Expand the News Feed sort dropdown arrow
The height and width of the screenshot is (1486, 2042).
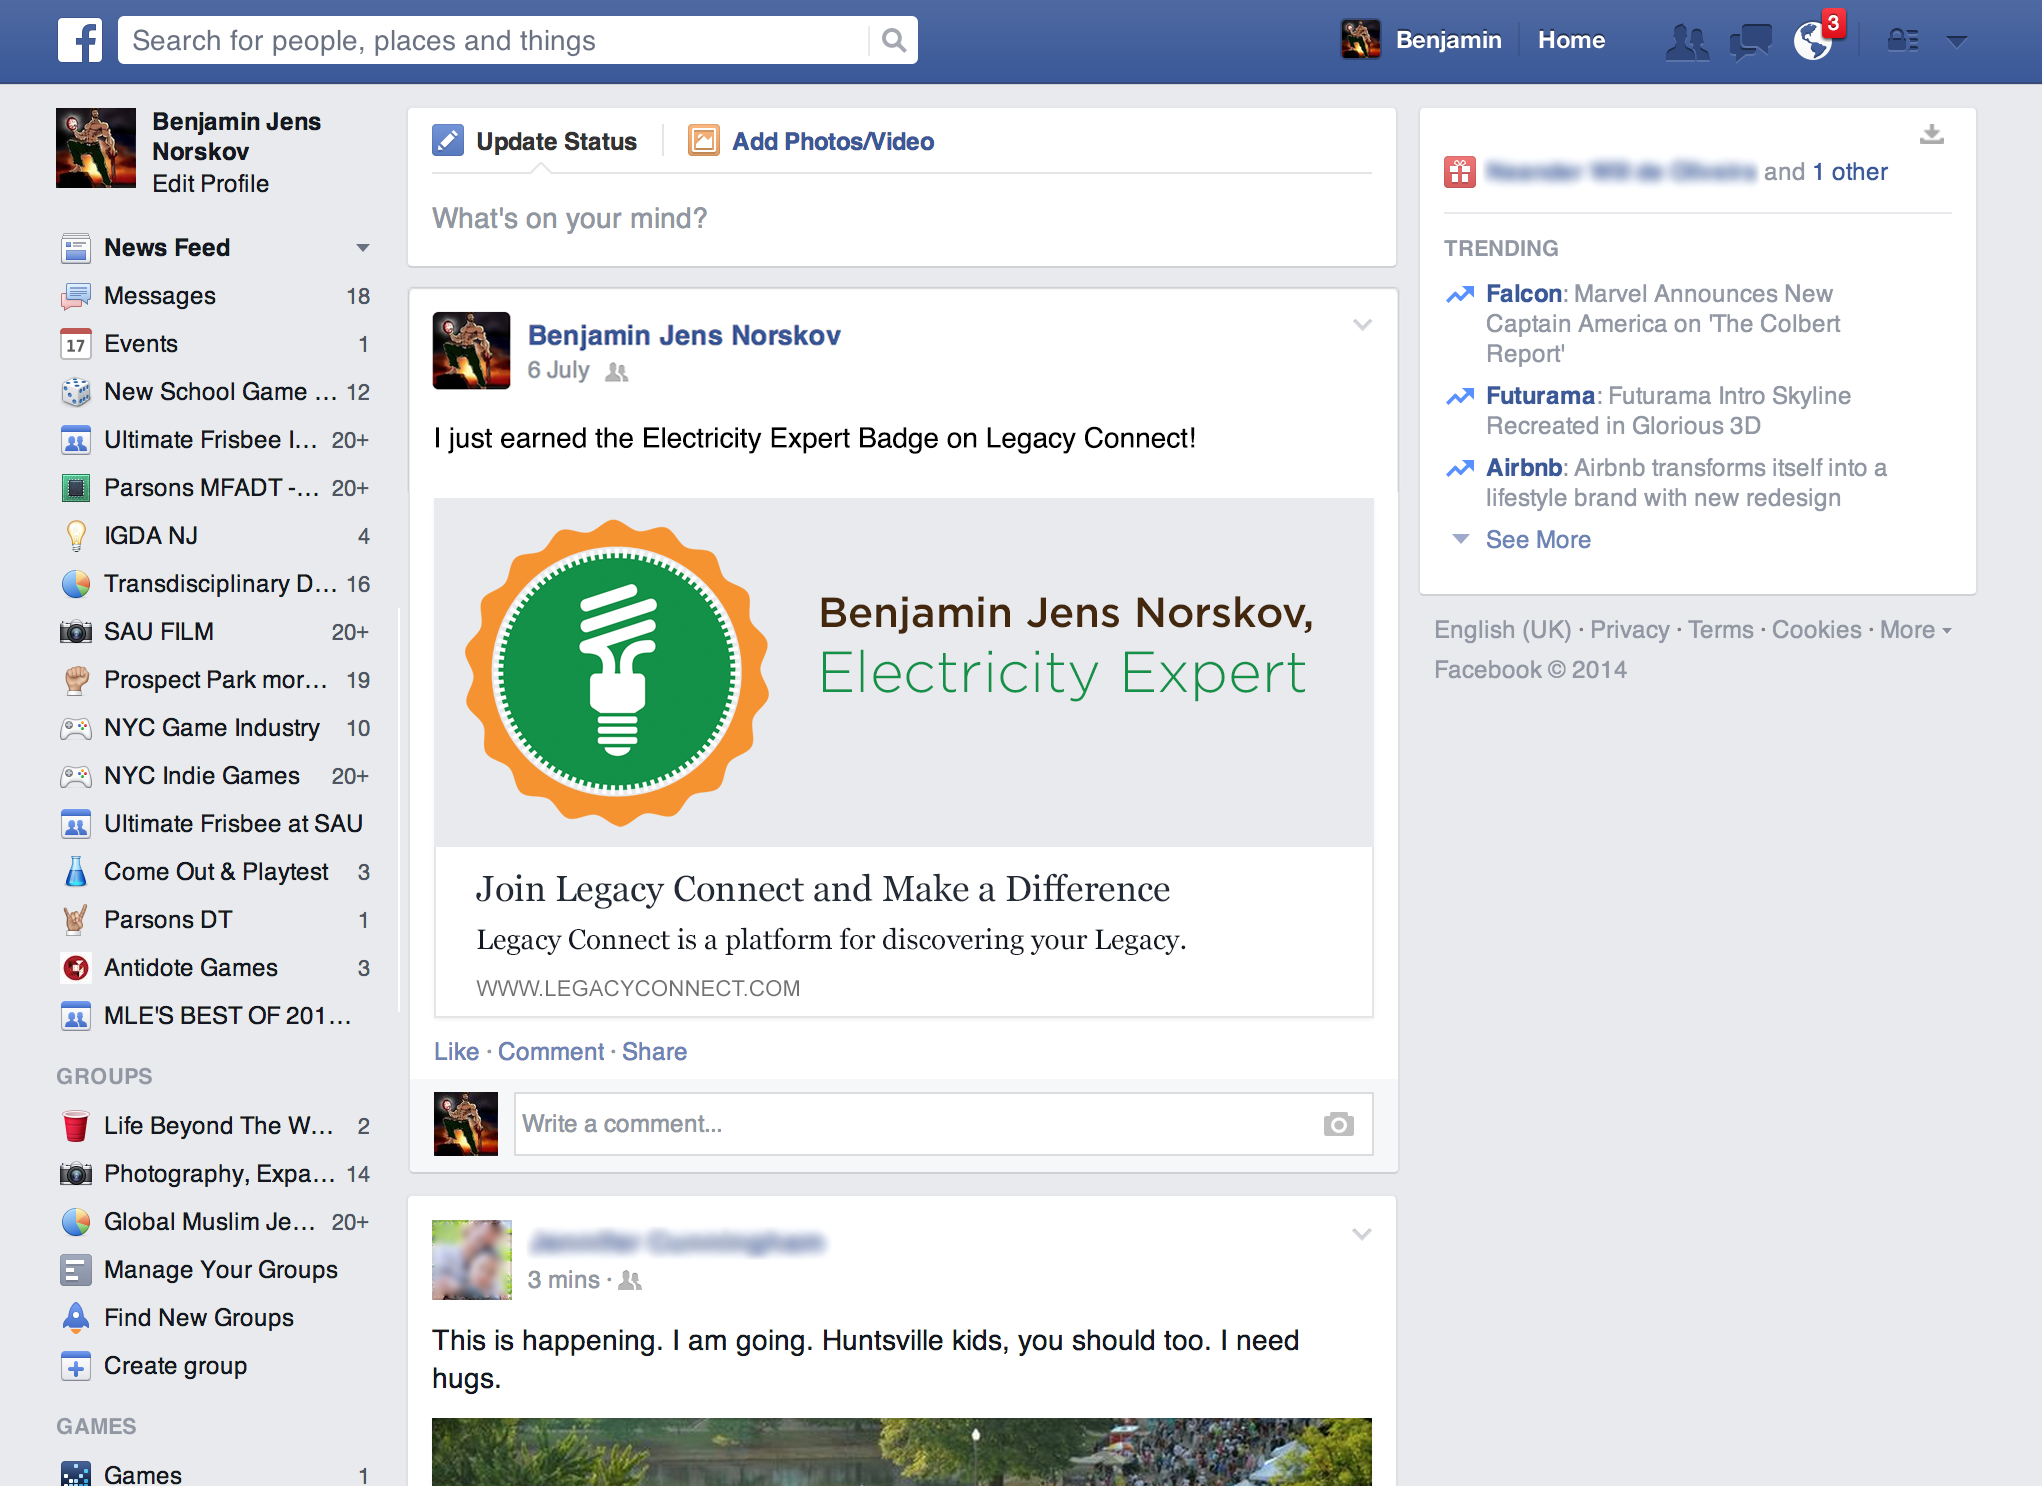(362, 248)
